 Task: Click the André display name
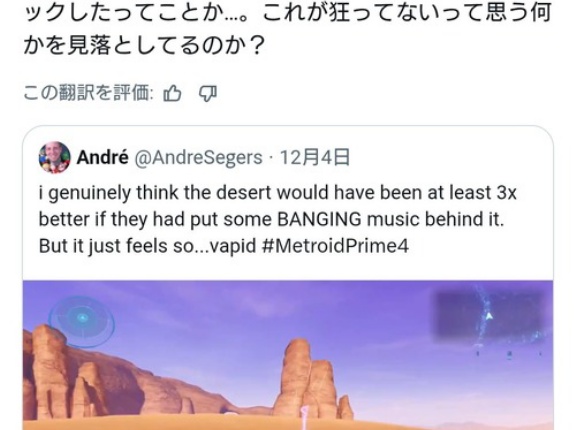click(102, 158)
